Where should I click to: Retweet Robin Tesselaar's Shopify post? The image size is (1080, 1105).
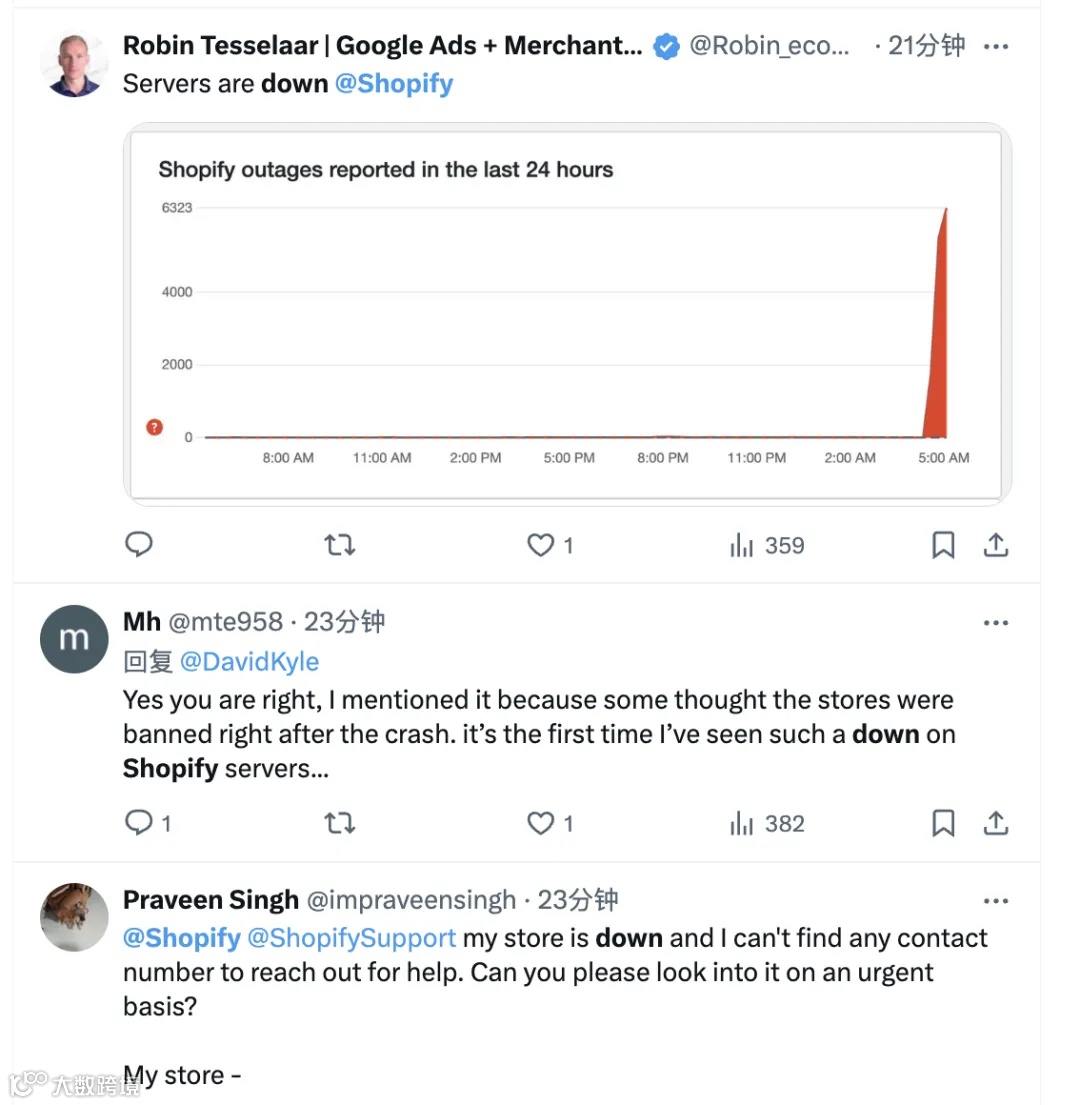pos(340,545)
